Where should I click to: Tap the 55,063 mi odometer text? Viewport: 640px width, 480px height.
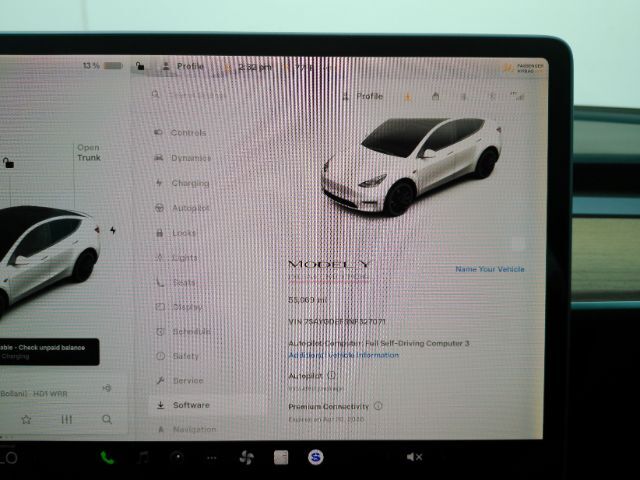click(x=307, y=300)
